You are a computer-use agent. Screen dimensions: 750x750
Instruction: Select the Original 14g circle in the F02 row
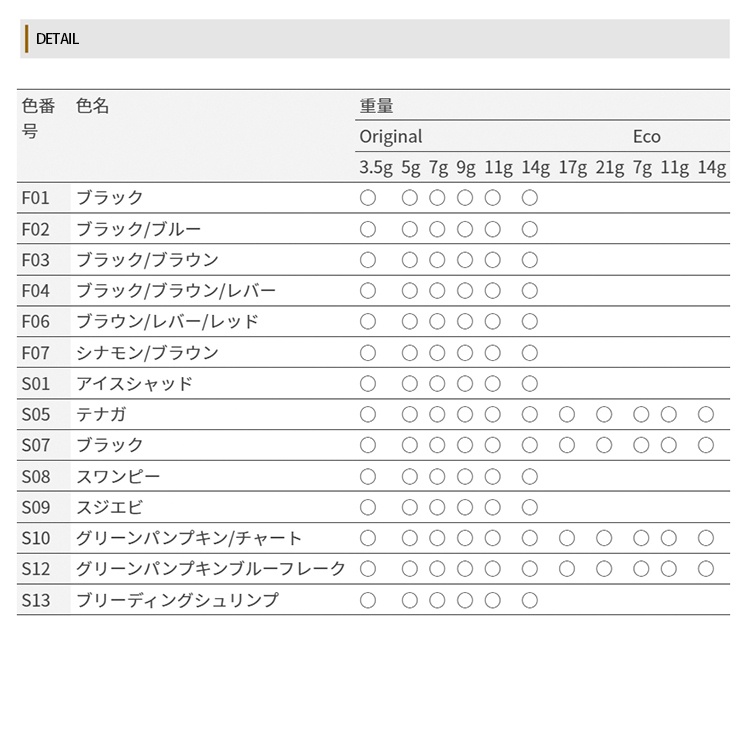pos(530,229)
